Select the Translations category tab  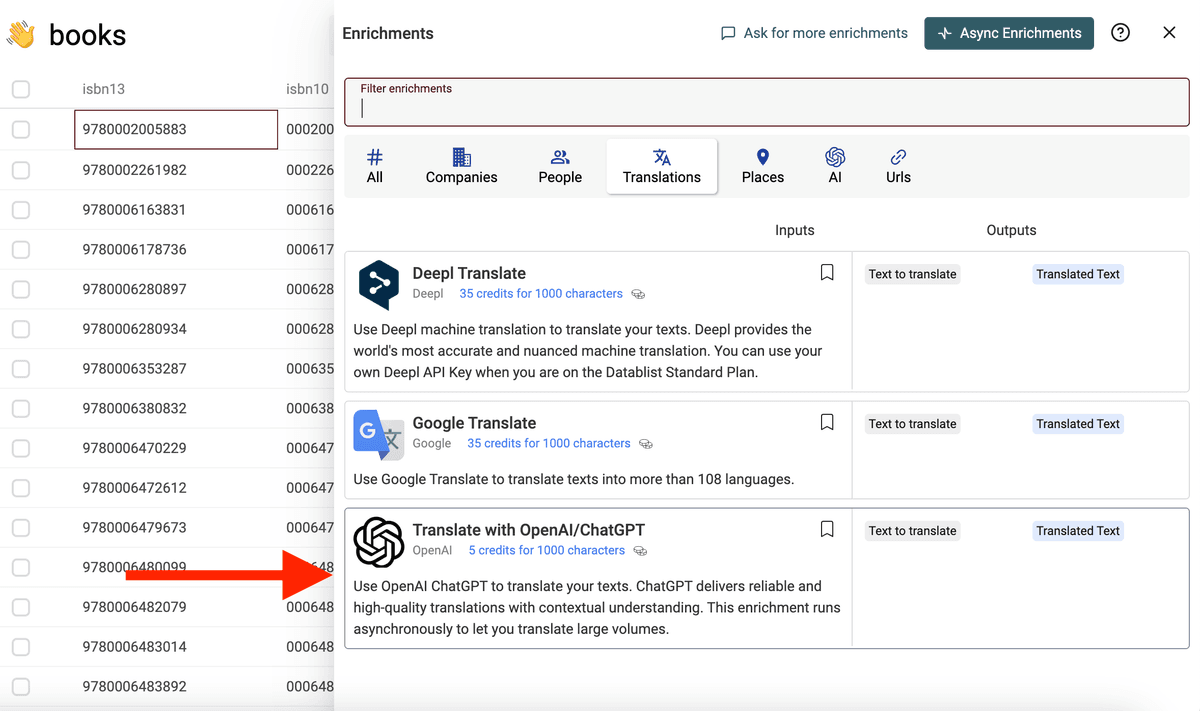(x=662, y=166)
